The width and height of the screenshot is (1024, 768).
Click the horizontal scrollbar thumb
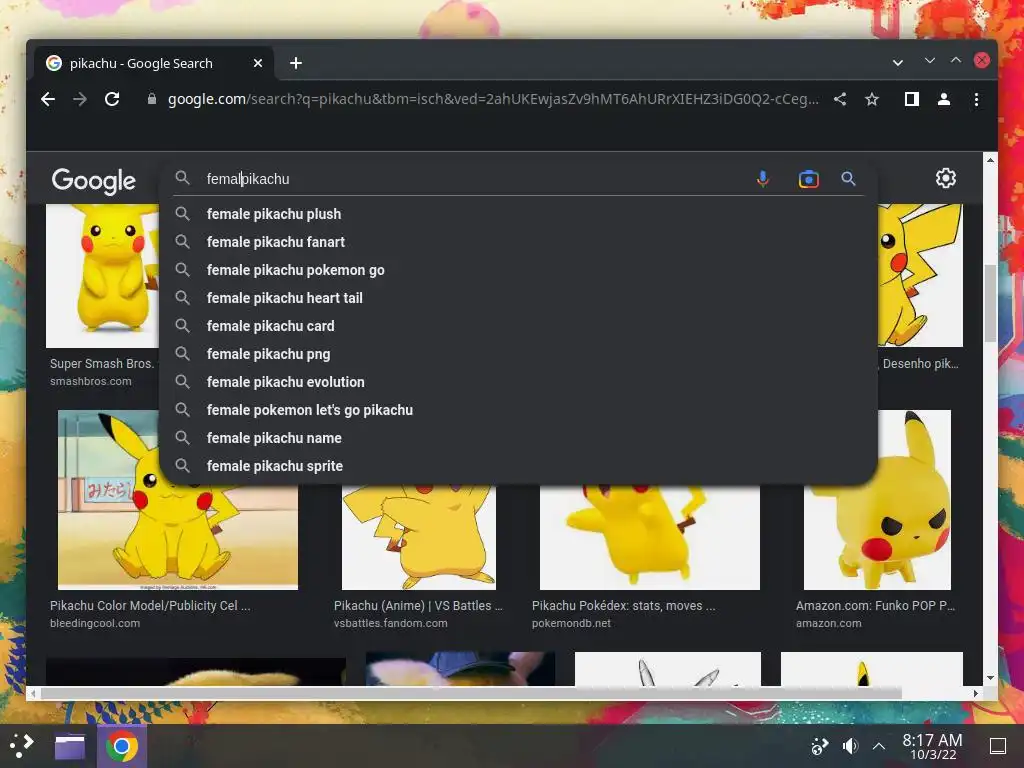(471, 693)
